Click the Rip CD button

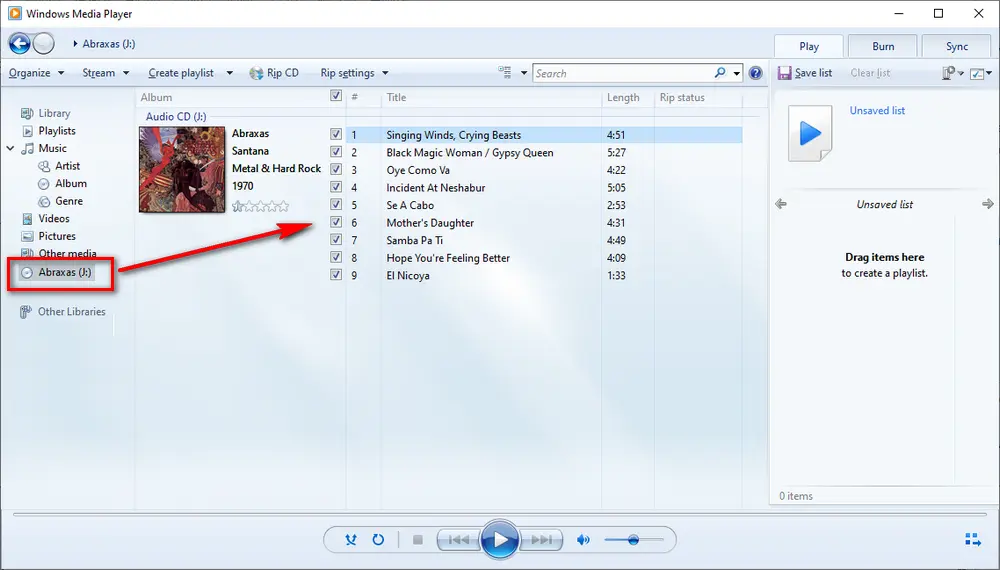(x=274, y=73)
